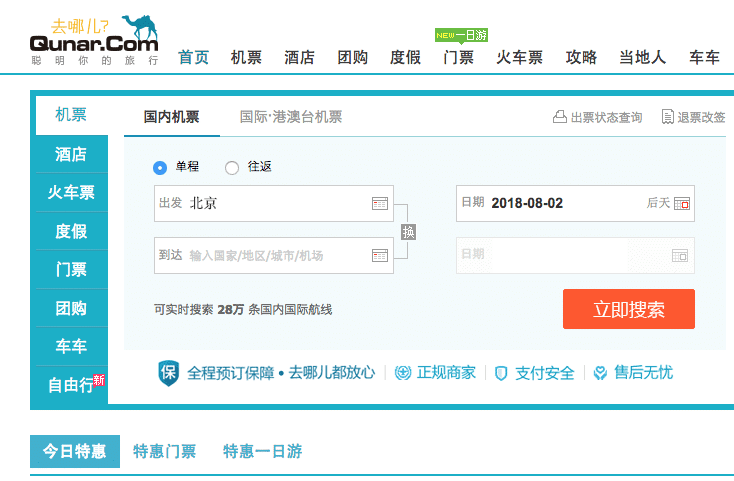Open city picker icon in departure field
The width and height of the screenshot is (734, 481).
pos(379,203)
